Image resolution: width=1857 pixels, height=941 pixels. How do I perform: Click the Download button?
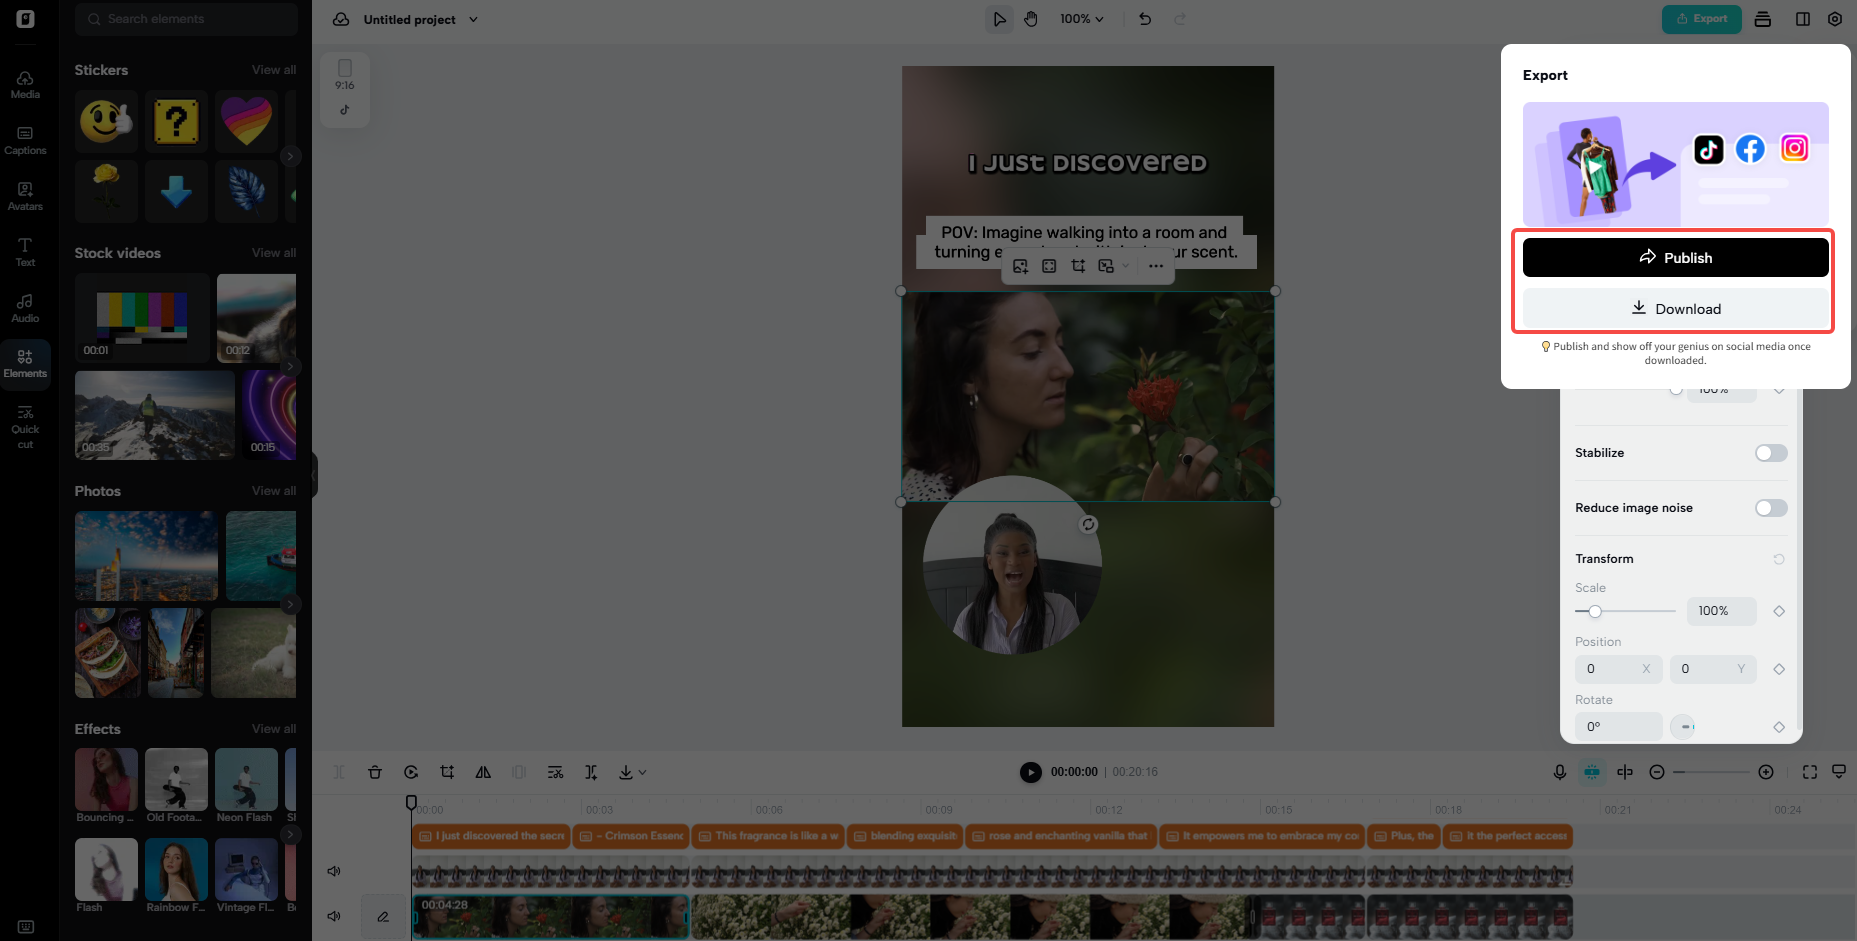pos(1675,308)
